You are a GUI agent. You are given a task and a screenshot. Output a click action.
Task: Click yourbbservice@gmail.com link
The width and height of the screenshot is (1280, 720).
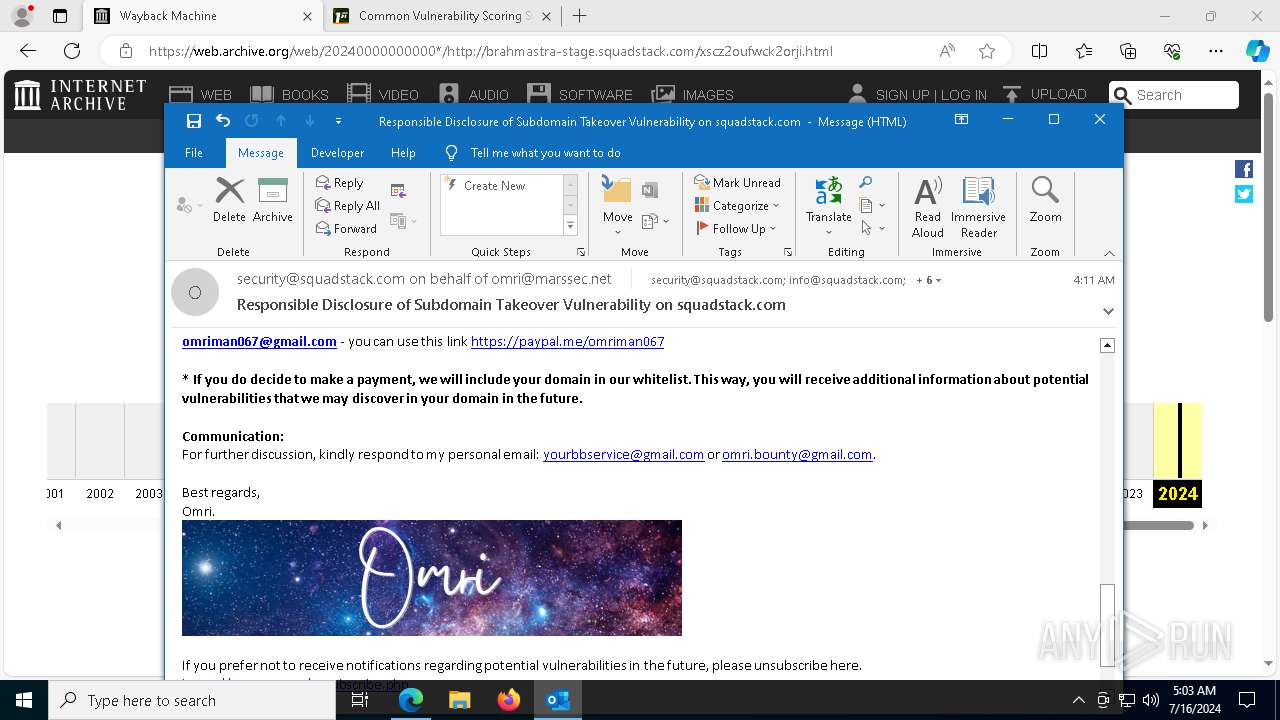click(623, 454)
